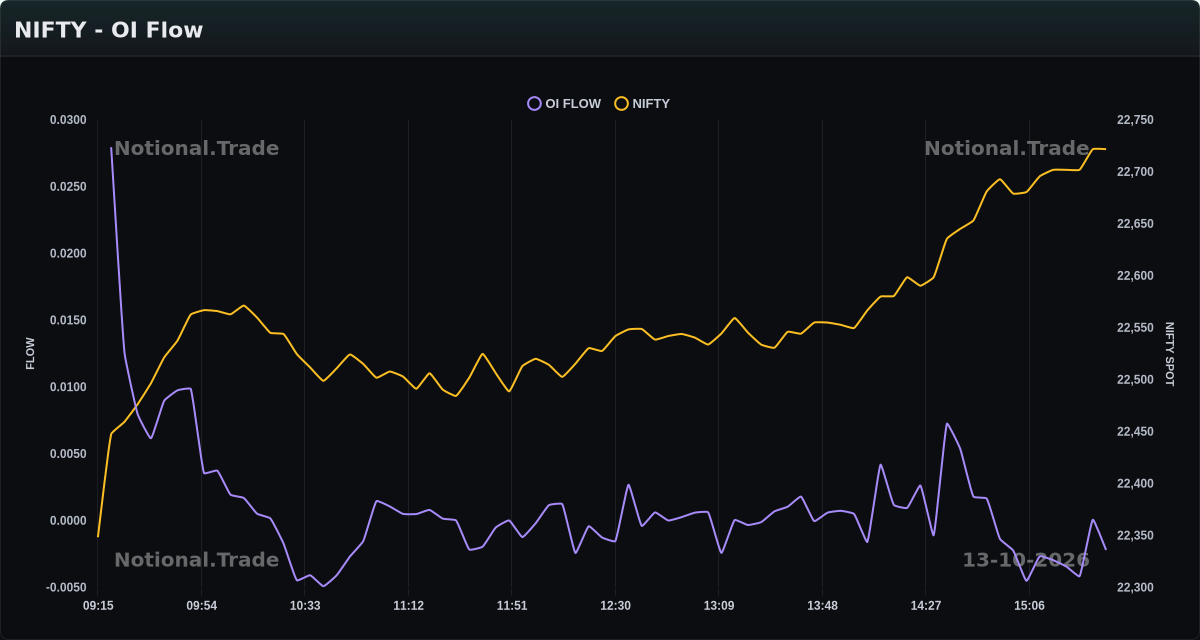The height and width of the screenshot is (640, 1200).
Task: Click the 09:54 time axis label
Action: 201,606
